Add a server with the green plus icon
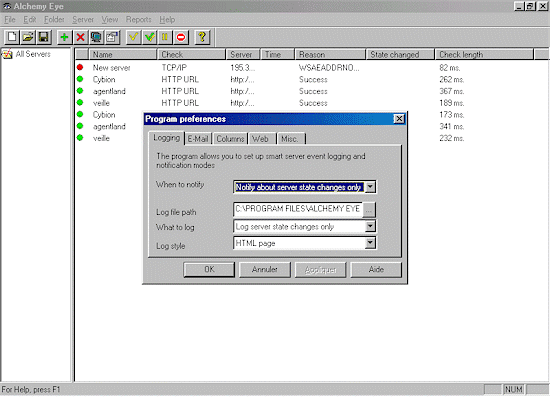The height and width of the screenshot is (397, 551). coord(64,37)
